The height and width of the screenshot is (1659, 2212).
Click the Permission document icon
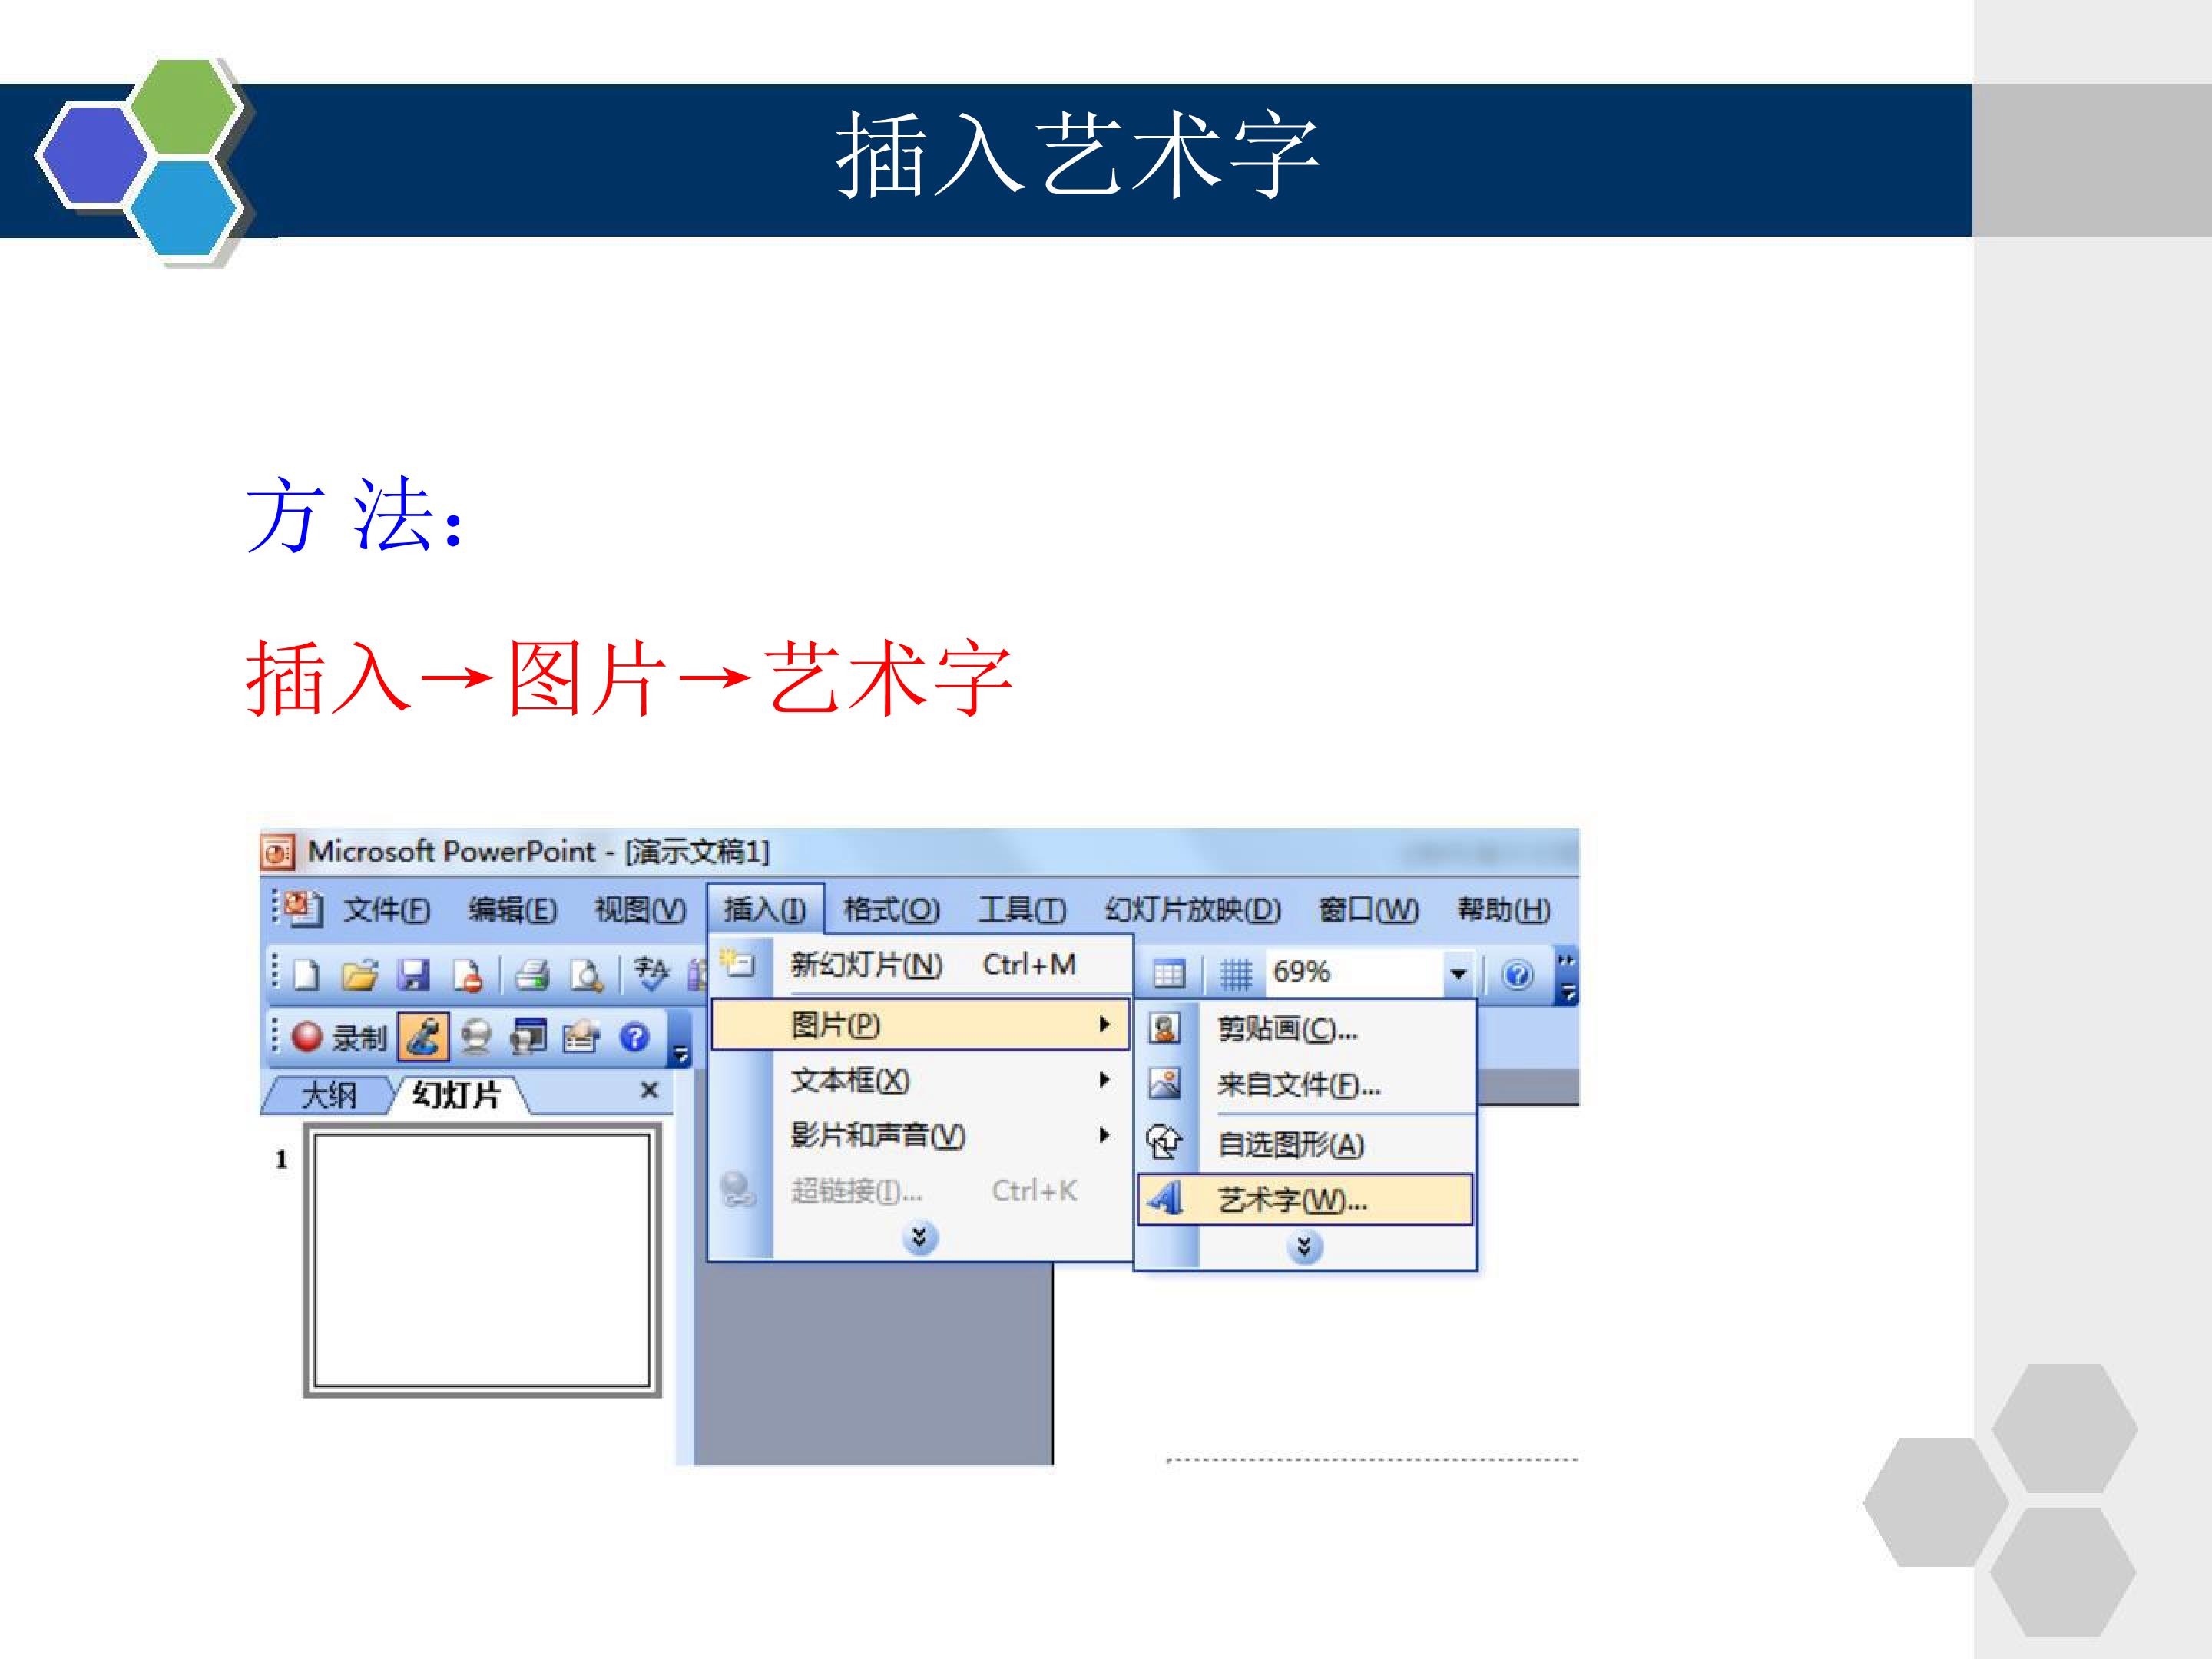coord(467,975)
